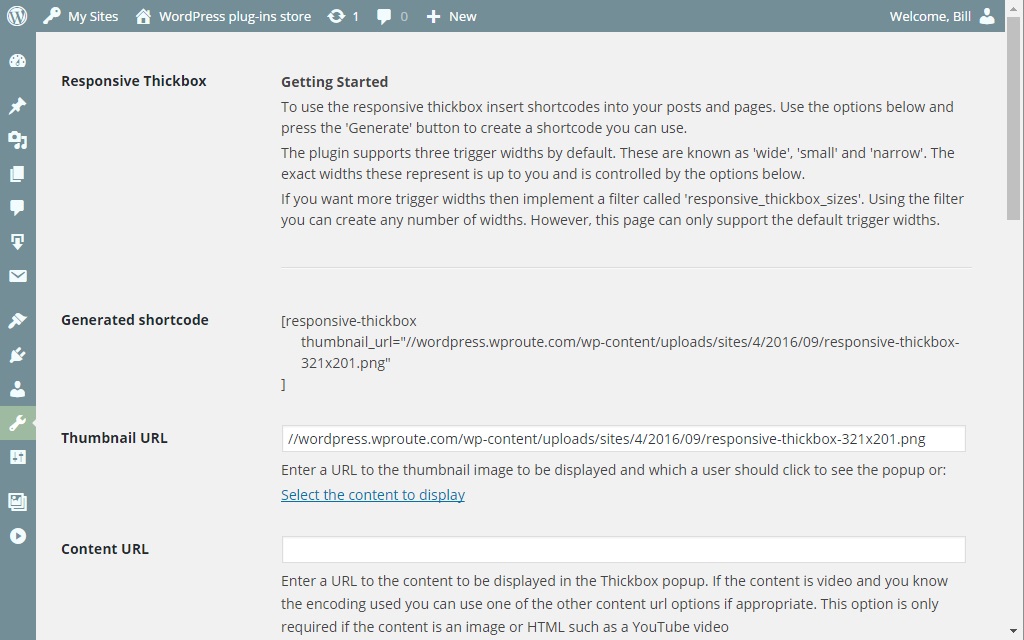
Task: Click the Getting Started heading
Action: click(334, 82)
